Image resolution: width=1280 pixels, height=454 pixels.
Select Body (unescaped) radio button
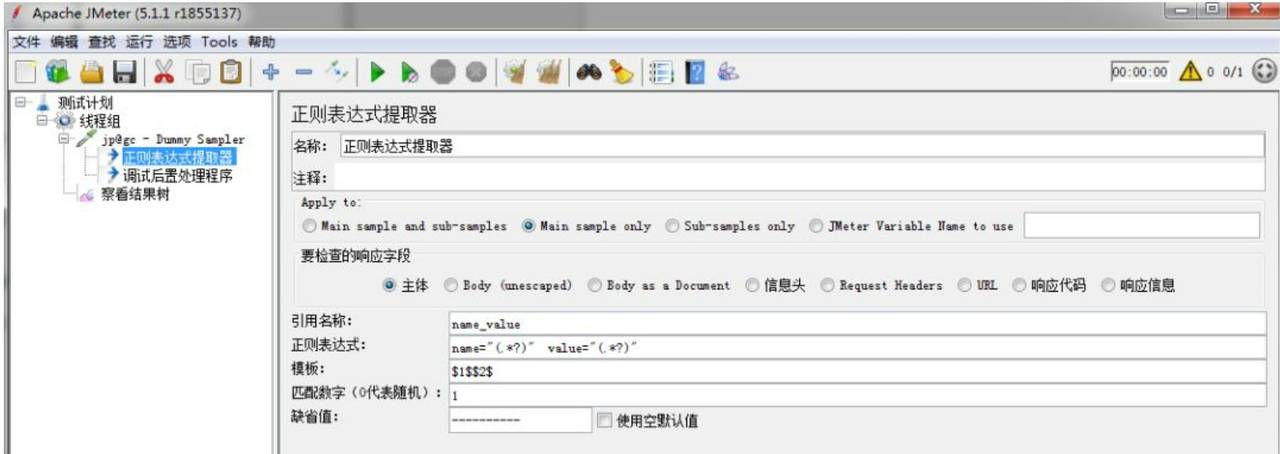(451, 285)
